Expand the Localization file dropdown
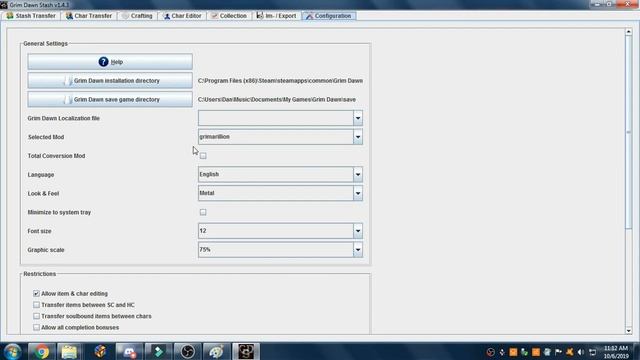640x360 pixels. pyautogui.click(x=358, y=118)
